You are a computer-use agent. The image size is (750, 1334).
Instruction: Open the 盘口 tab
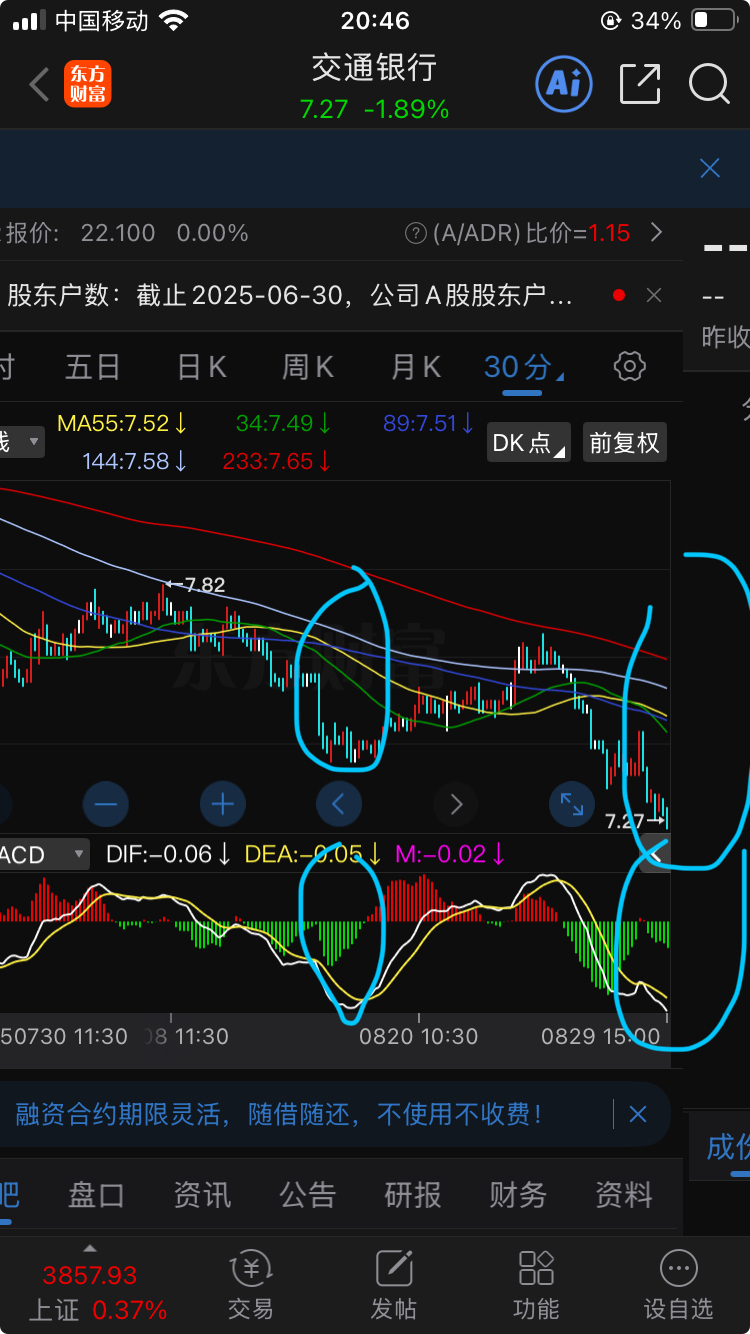point(96,1195)
